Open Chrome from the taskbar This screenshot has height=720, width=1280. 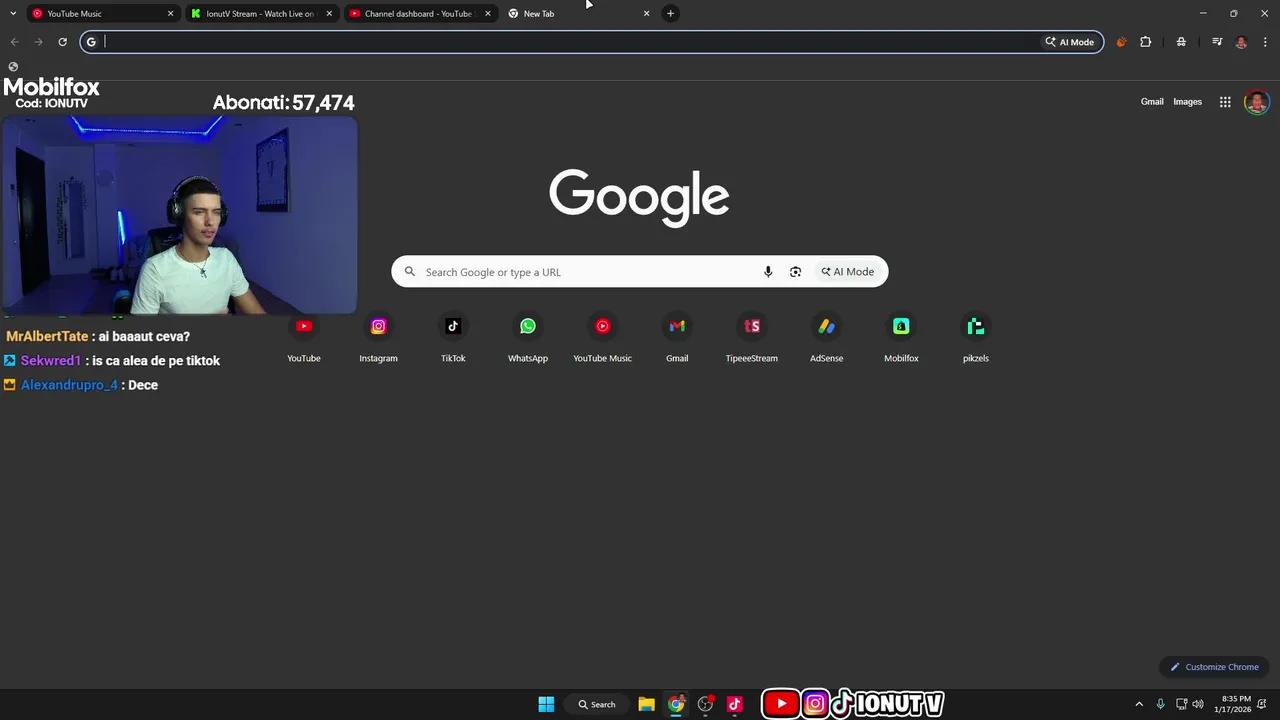pos(676,704)
